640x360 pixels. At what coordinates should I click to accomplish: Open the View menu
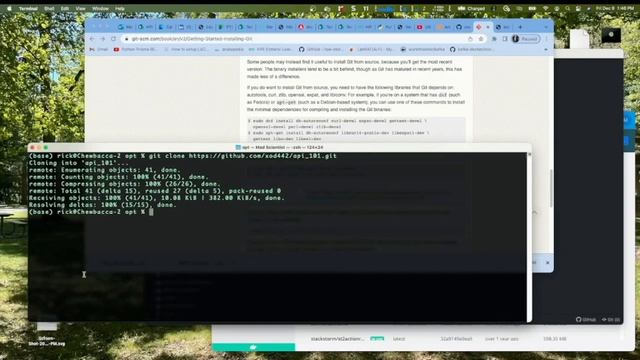pos(81,9)
